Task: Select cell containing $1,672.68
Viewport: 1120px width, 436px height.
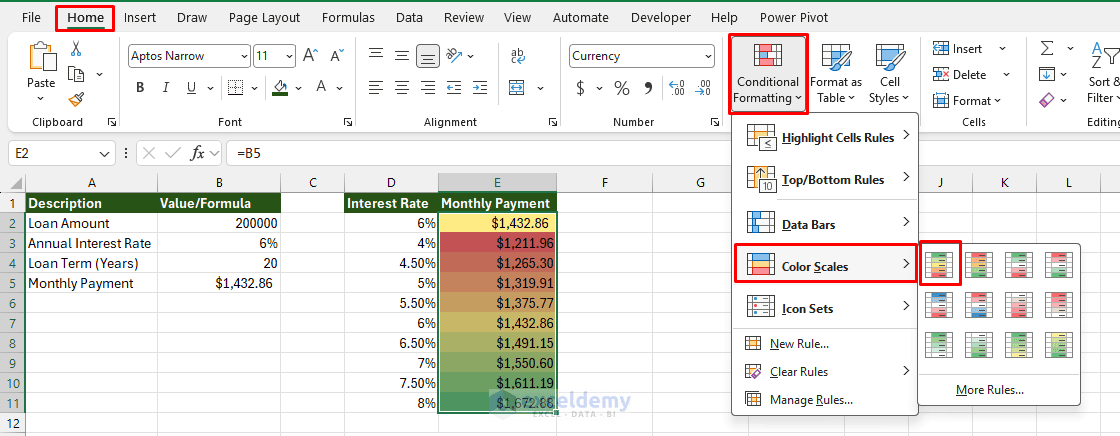Action: click(x=497, y=403)
